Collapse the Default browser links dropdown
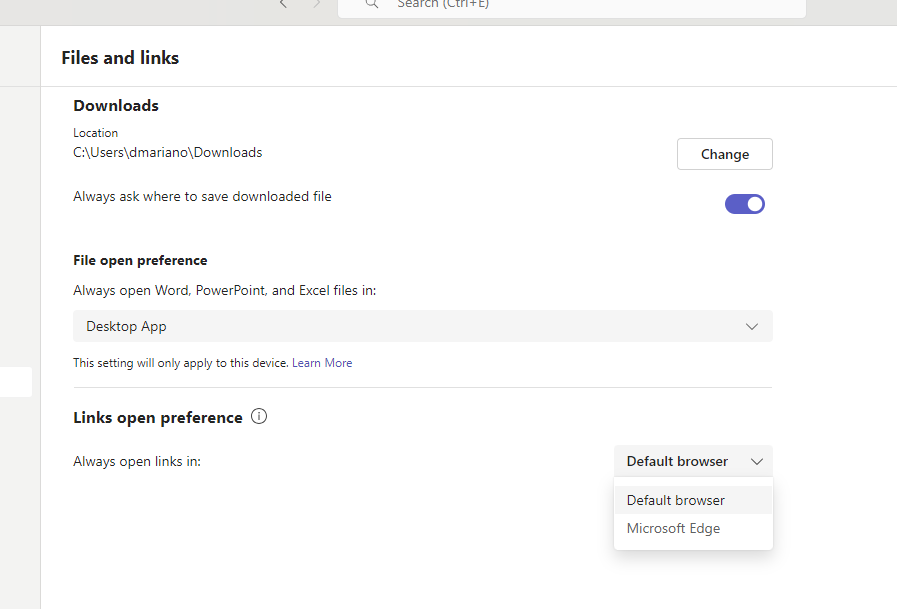 (692, 461)
